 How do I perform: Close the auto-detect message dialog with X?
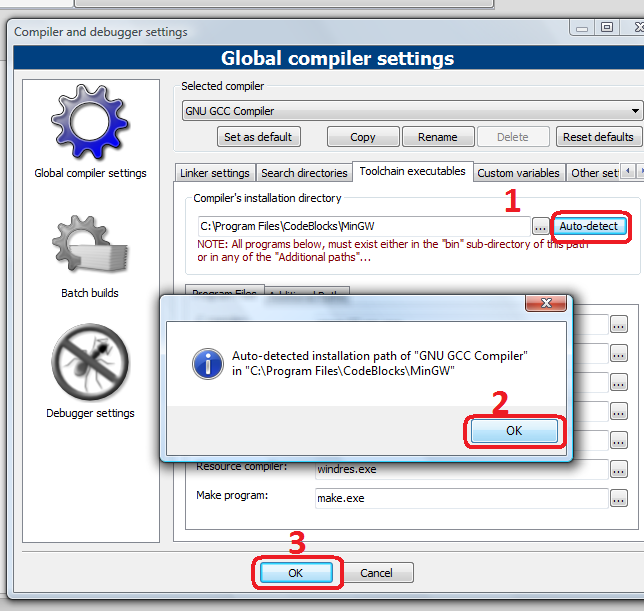(x=547, y=304)
